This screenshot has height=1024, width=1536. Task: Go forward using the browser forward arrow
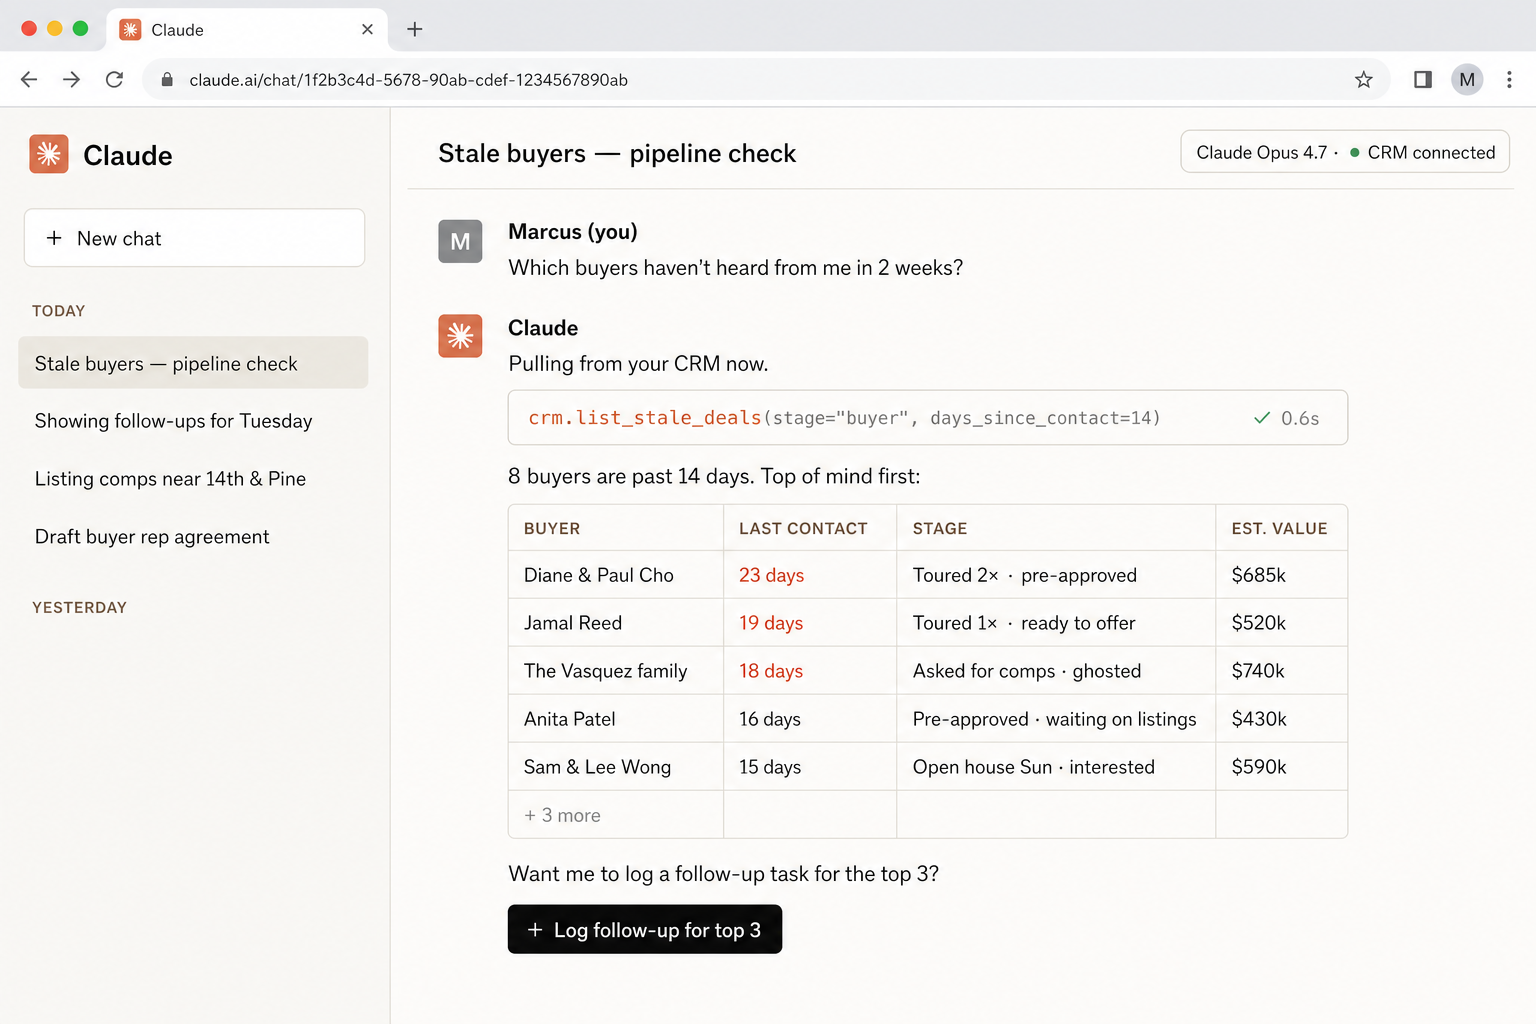pos(71,80)
